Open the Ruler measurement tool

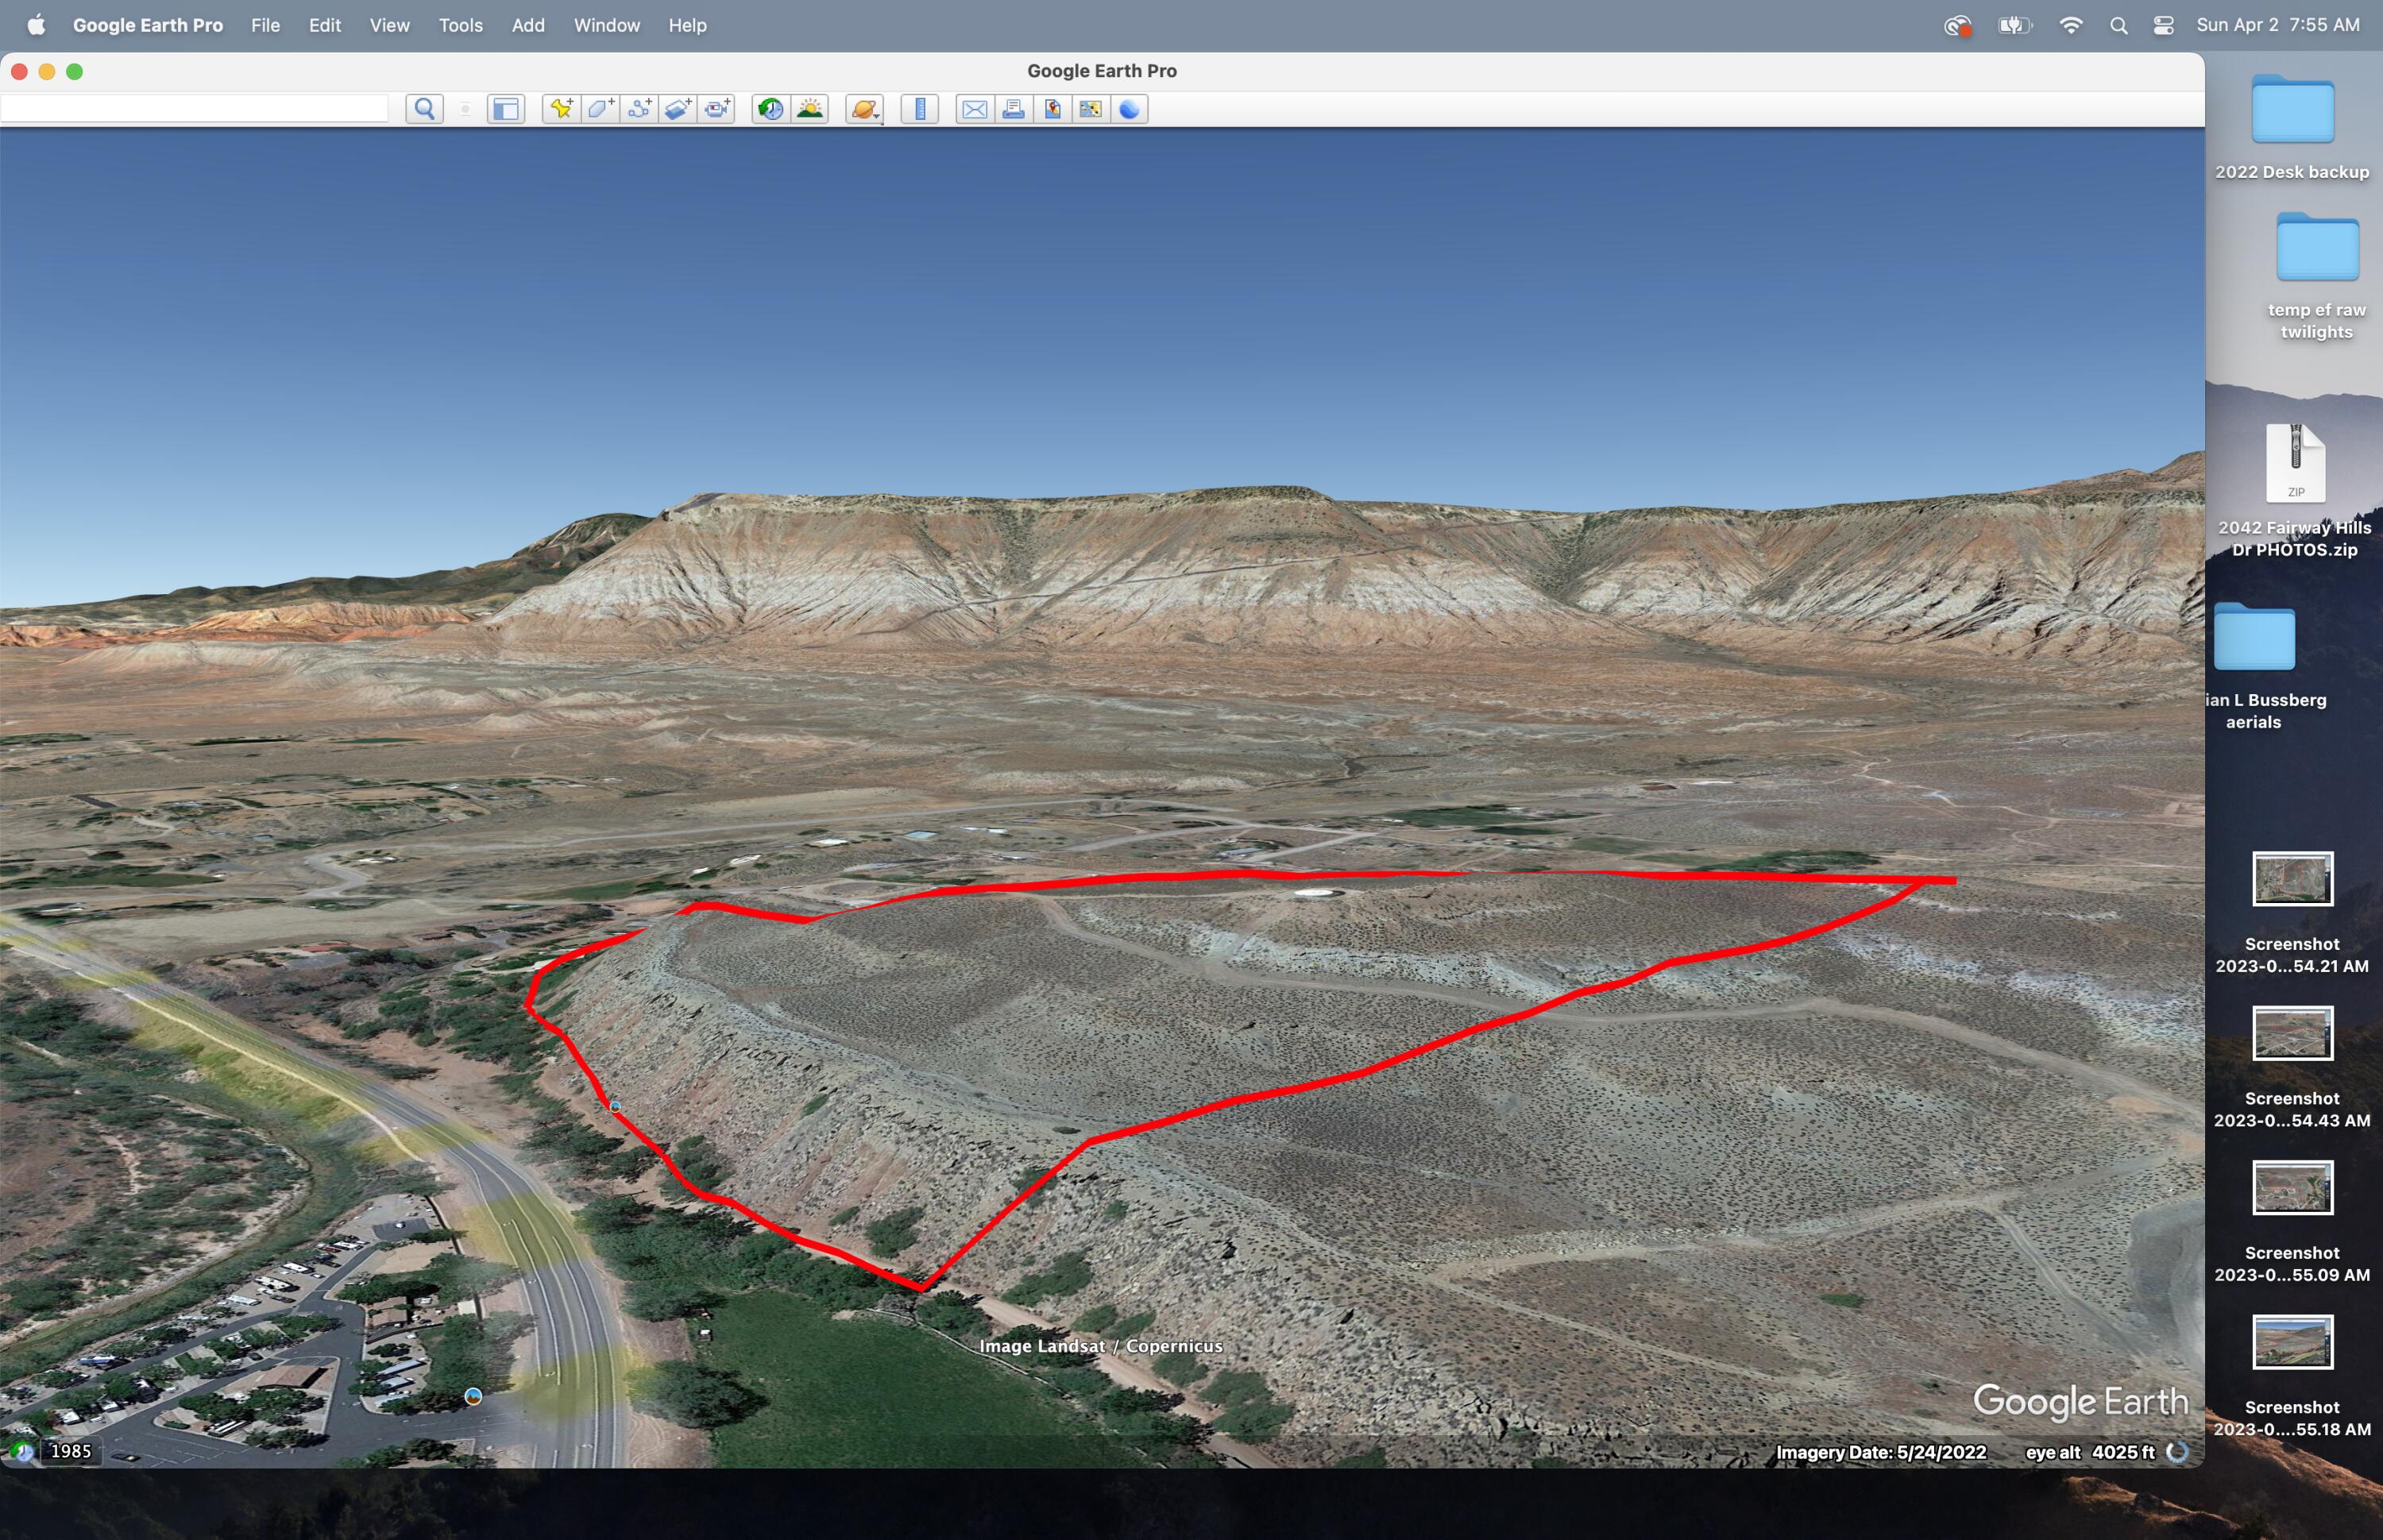click(x=919, y=109)
